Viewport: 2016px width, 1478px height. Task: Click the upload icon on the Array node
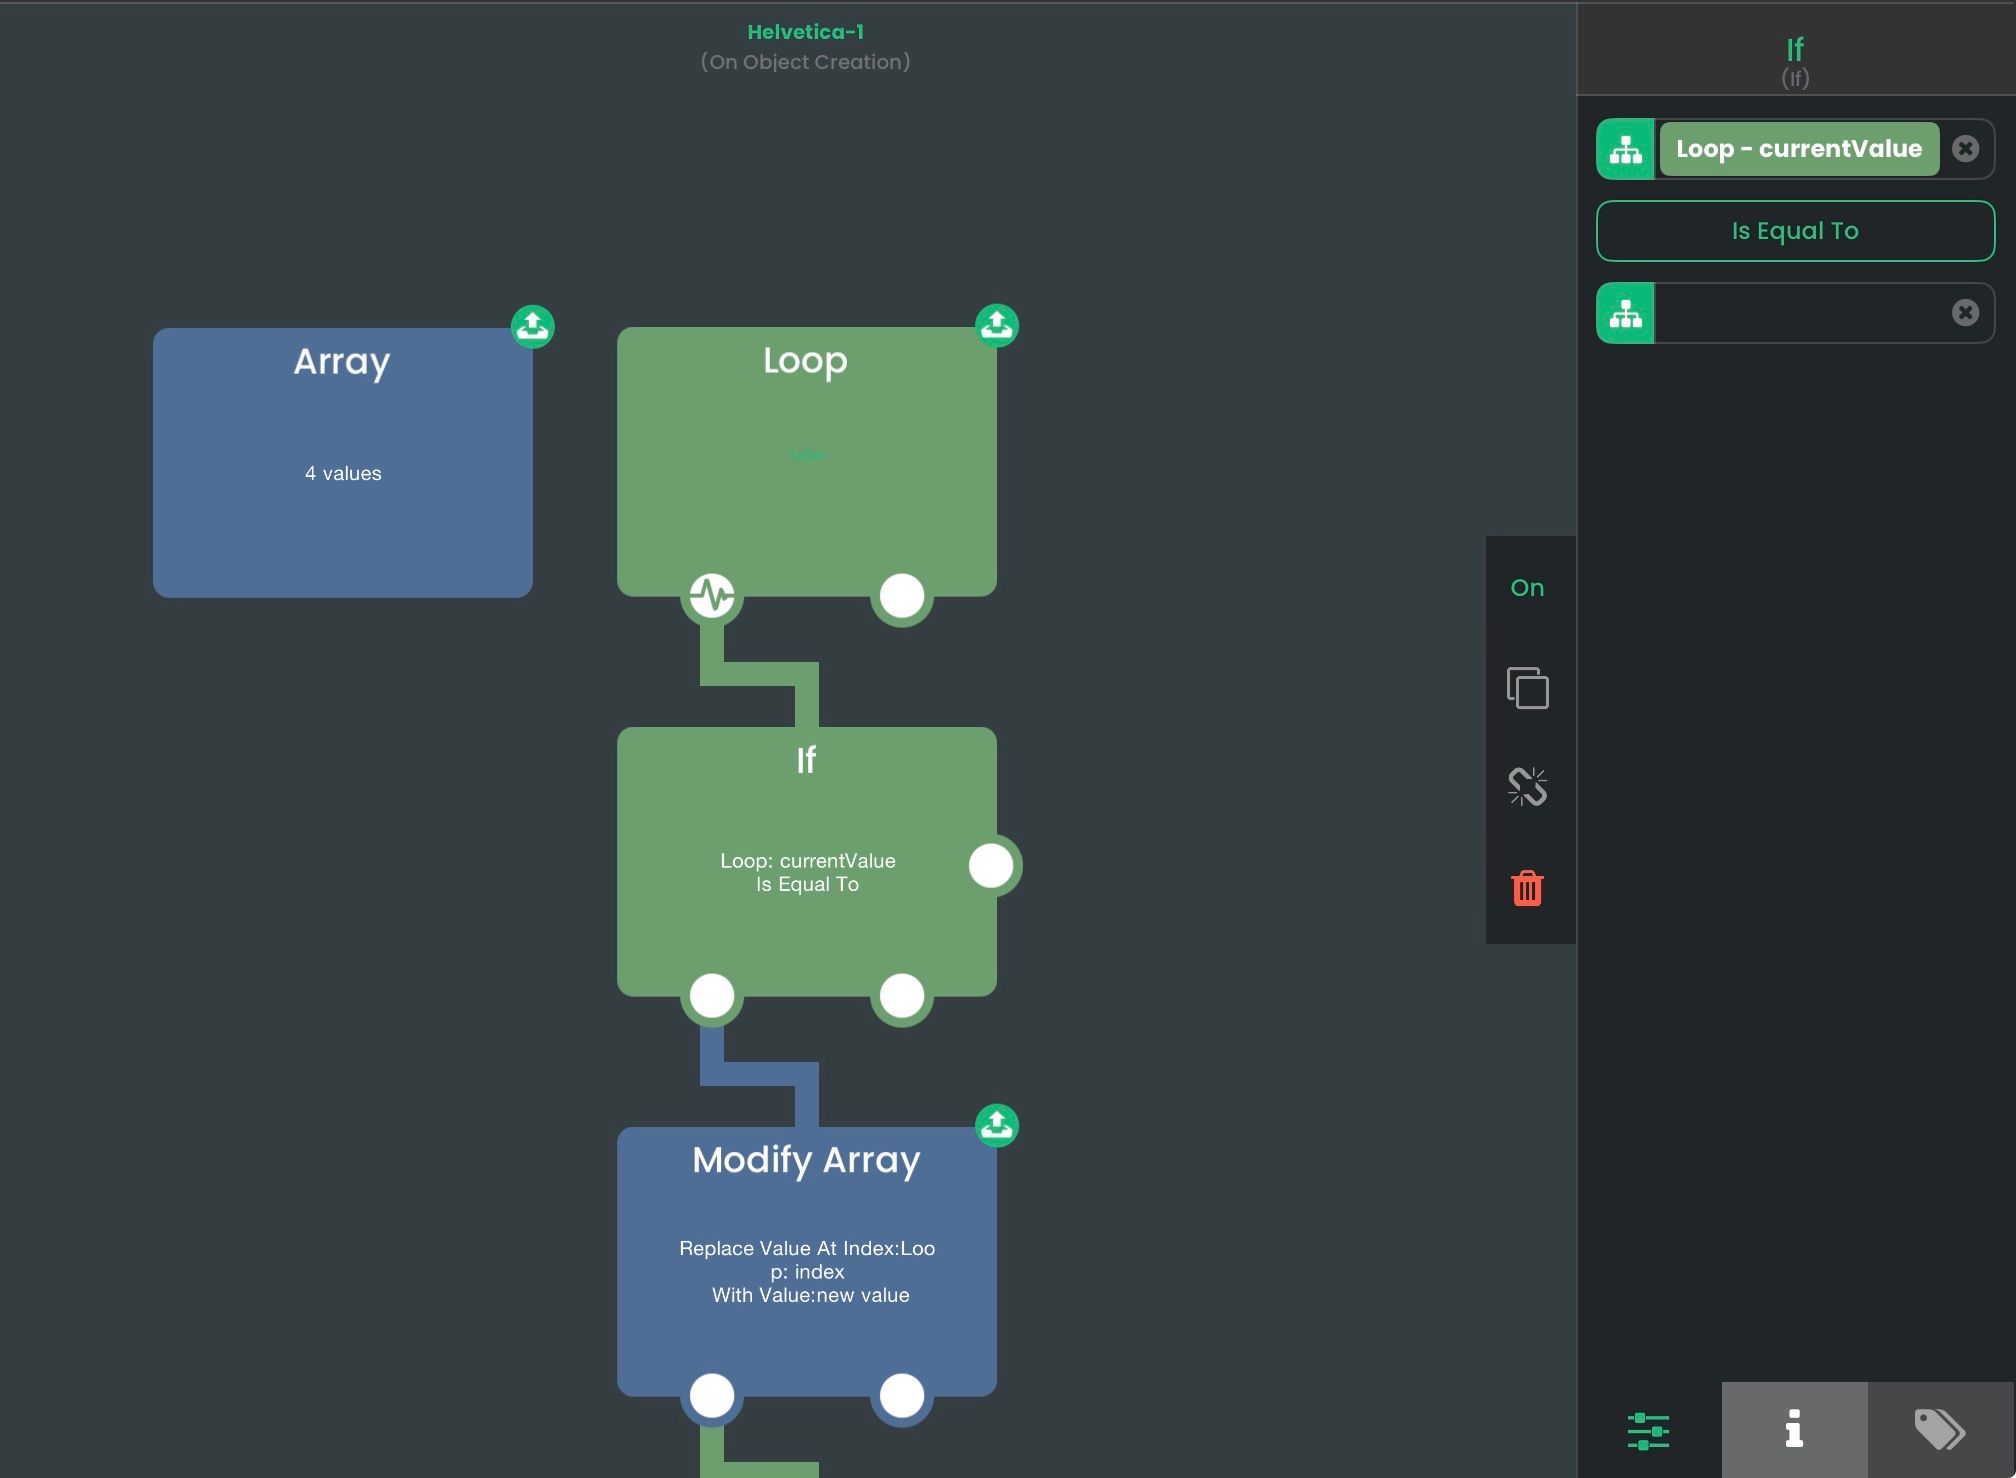(x=533, y=326)
